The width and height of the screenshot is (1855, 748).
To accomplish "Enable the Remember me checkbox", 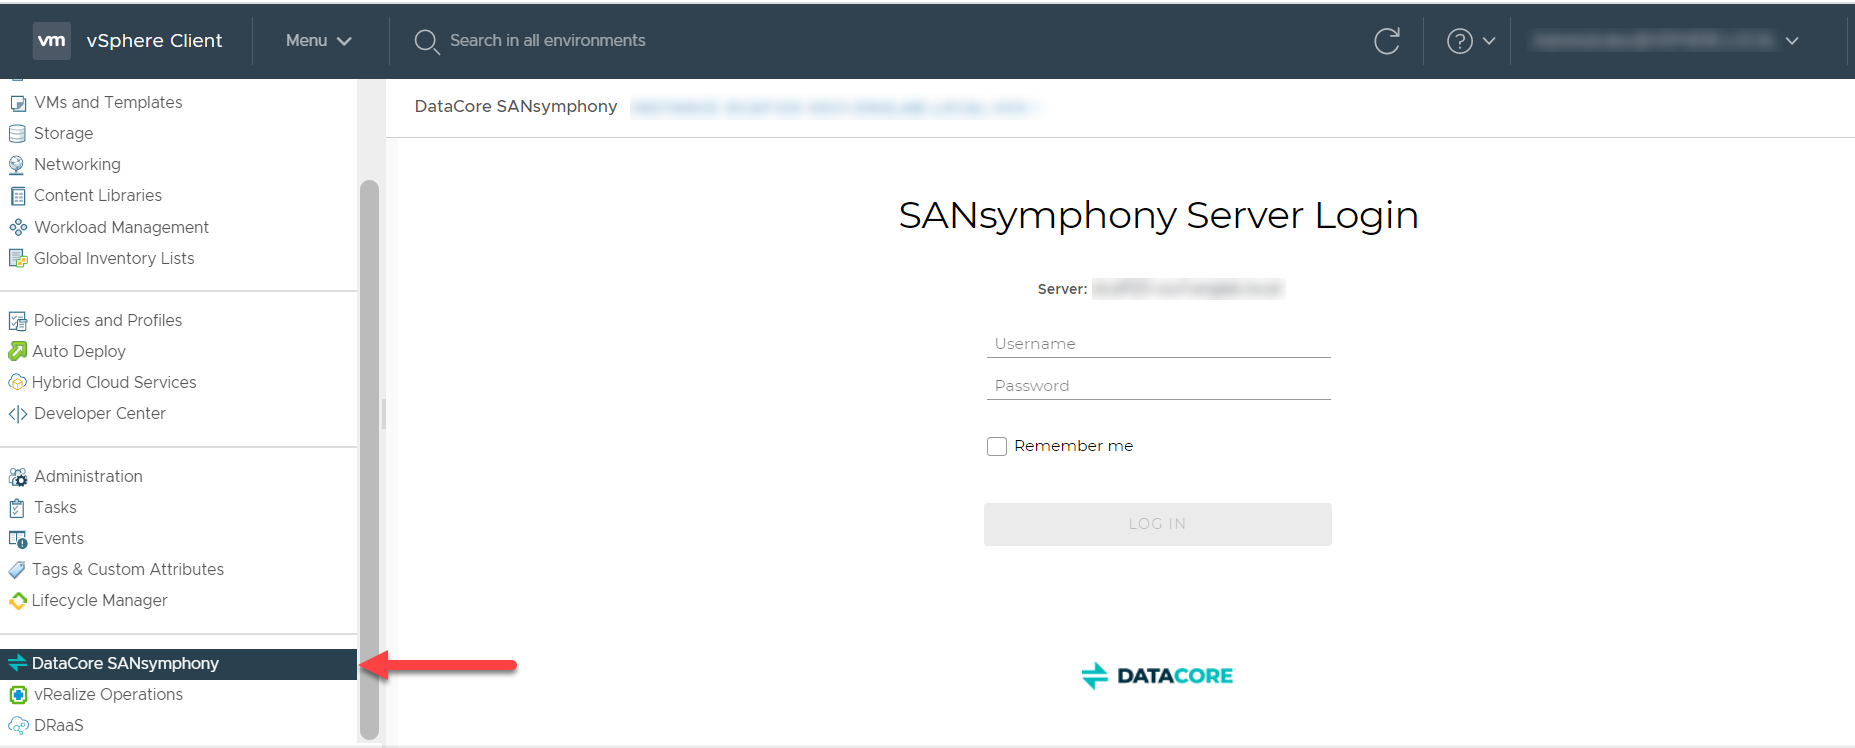I will pyautogui.click(x=997, y=446).
